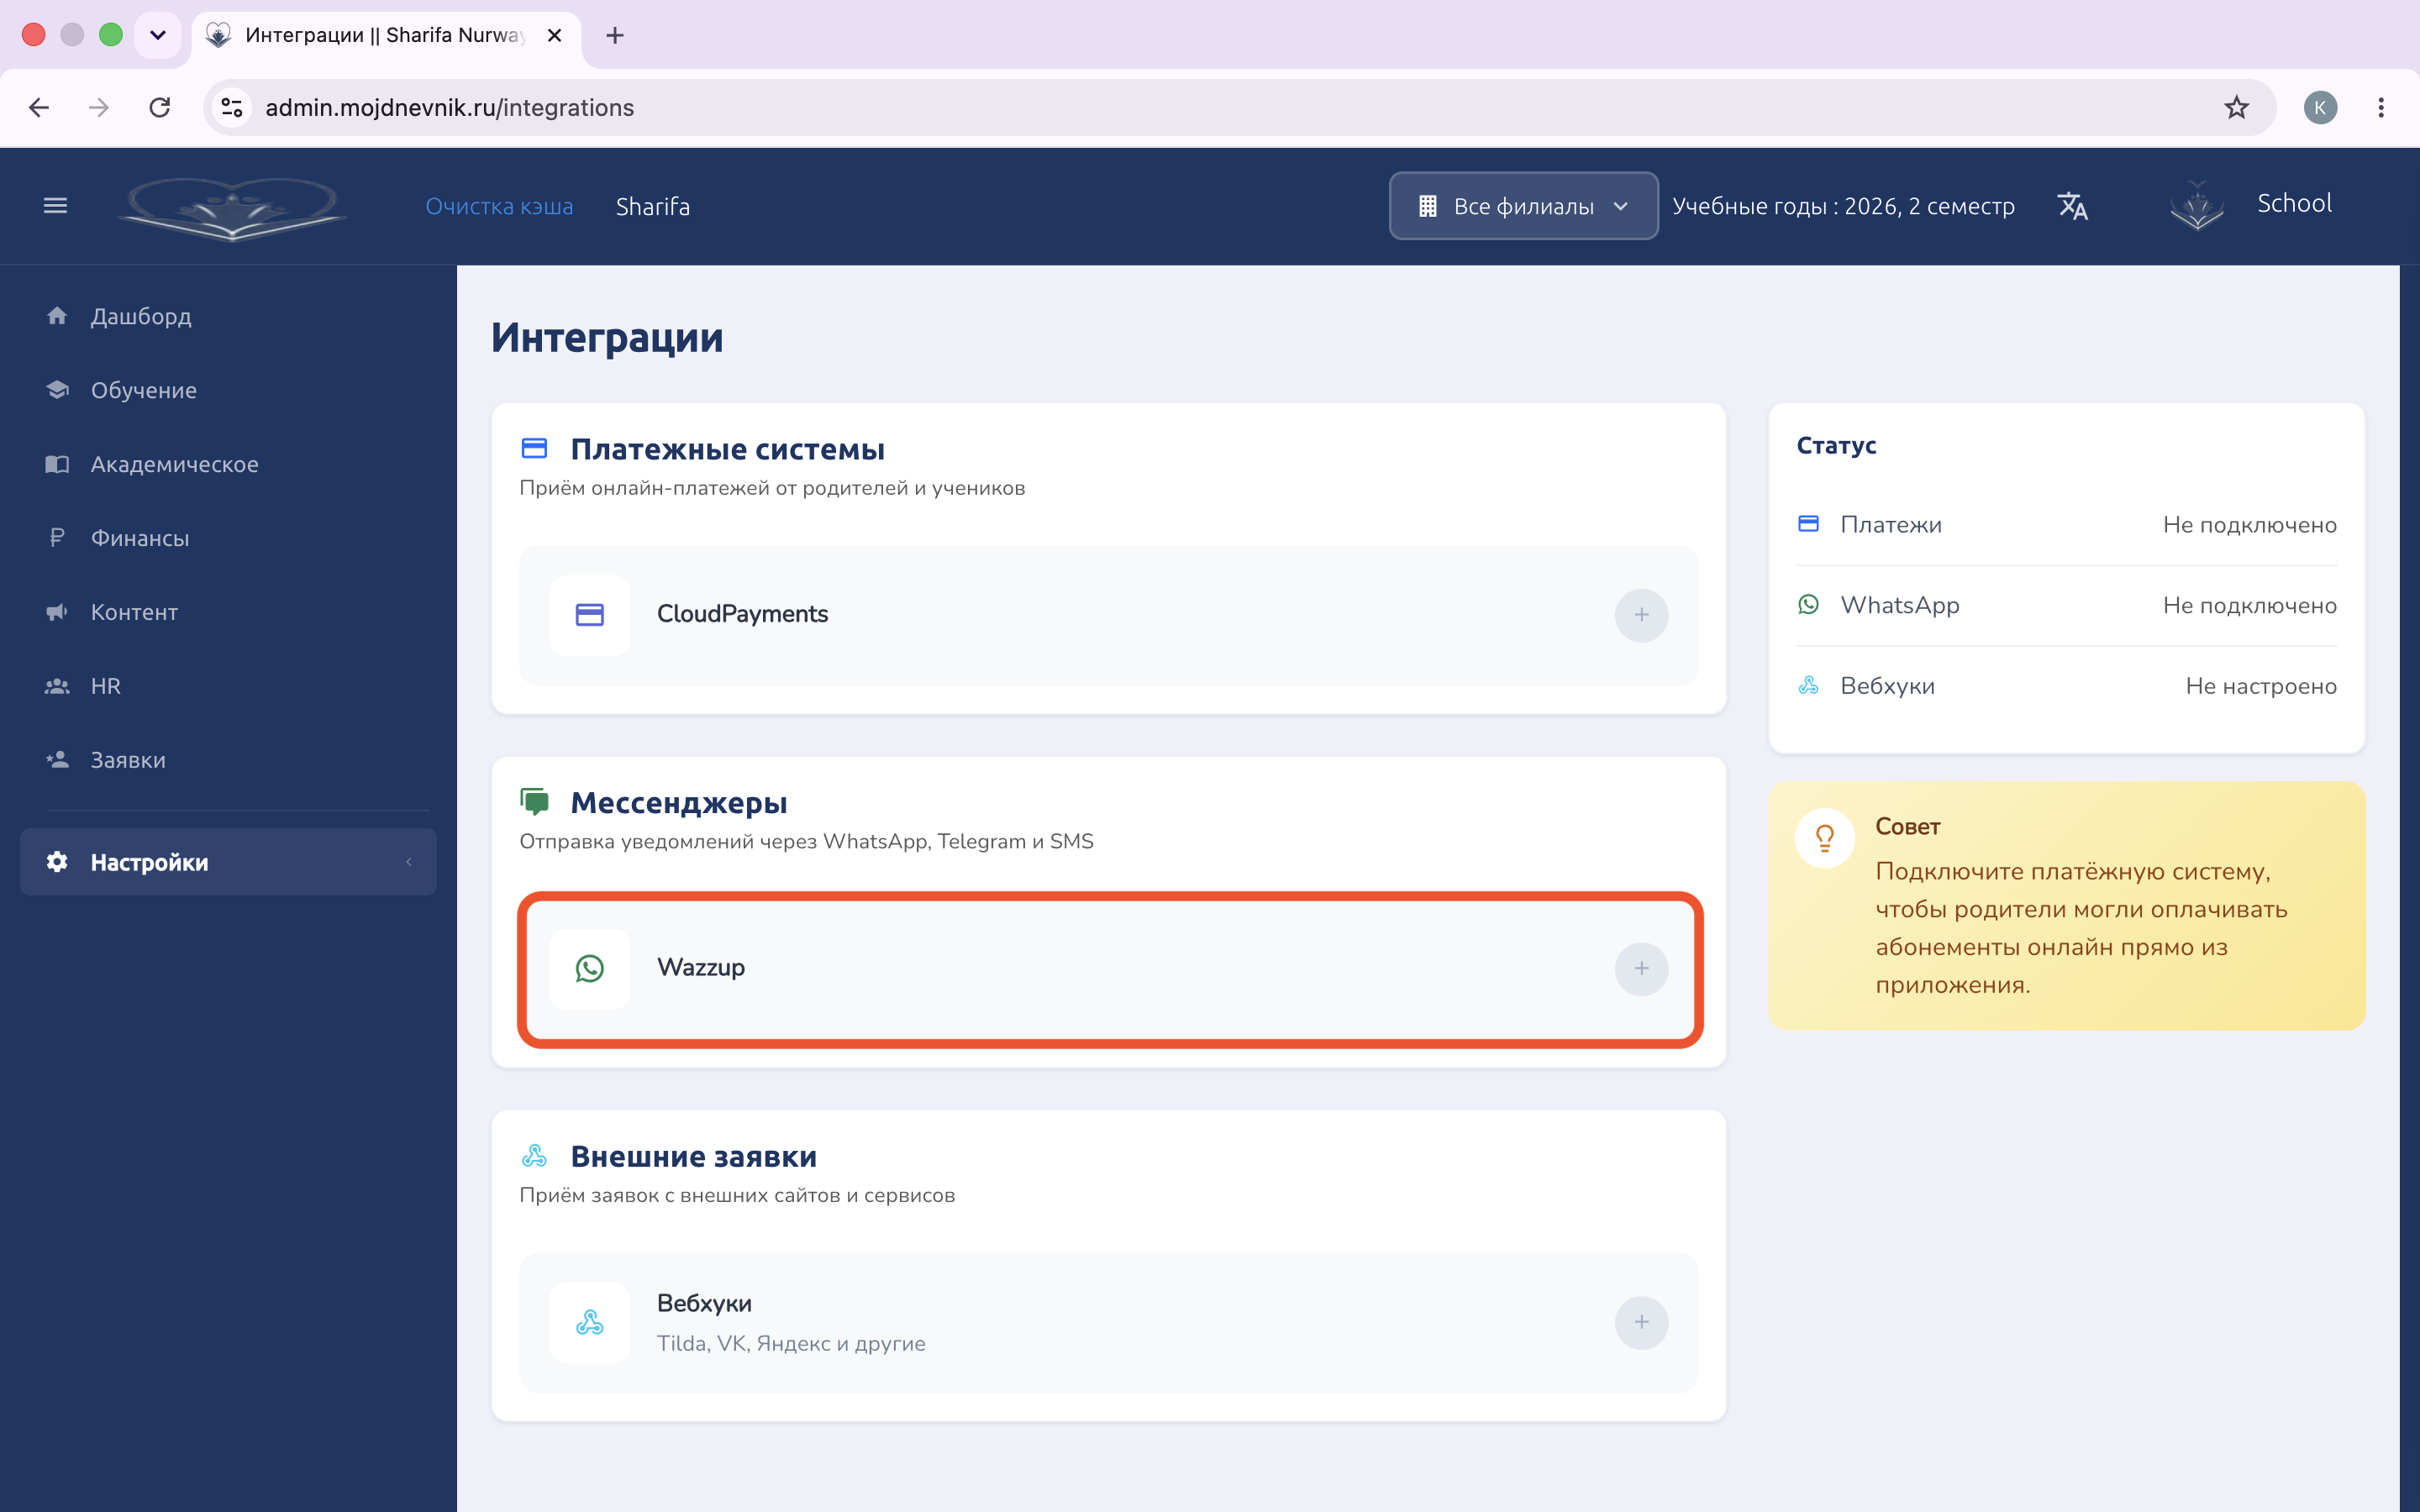Open Chrome three-dot menu
Image resolution: width=2420 pixels, height=1512 pixels.
point(2380,107)
